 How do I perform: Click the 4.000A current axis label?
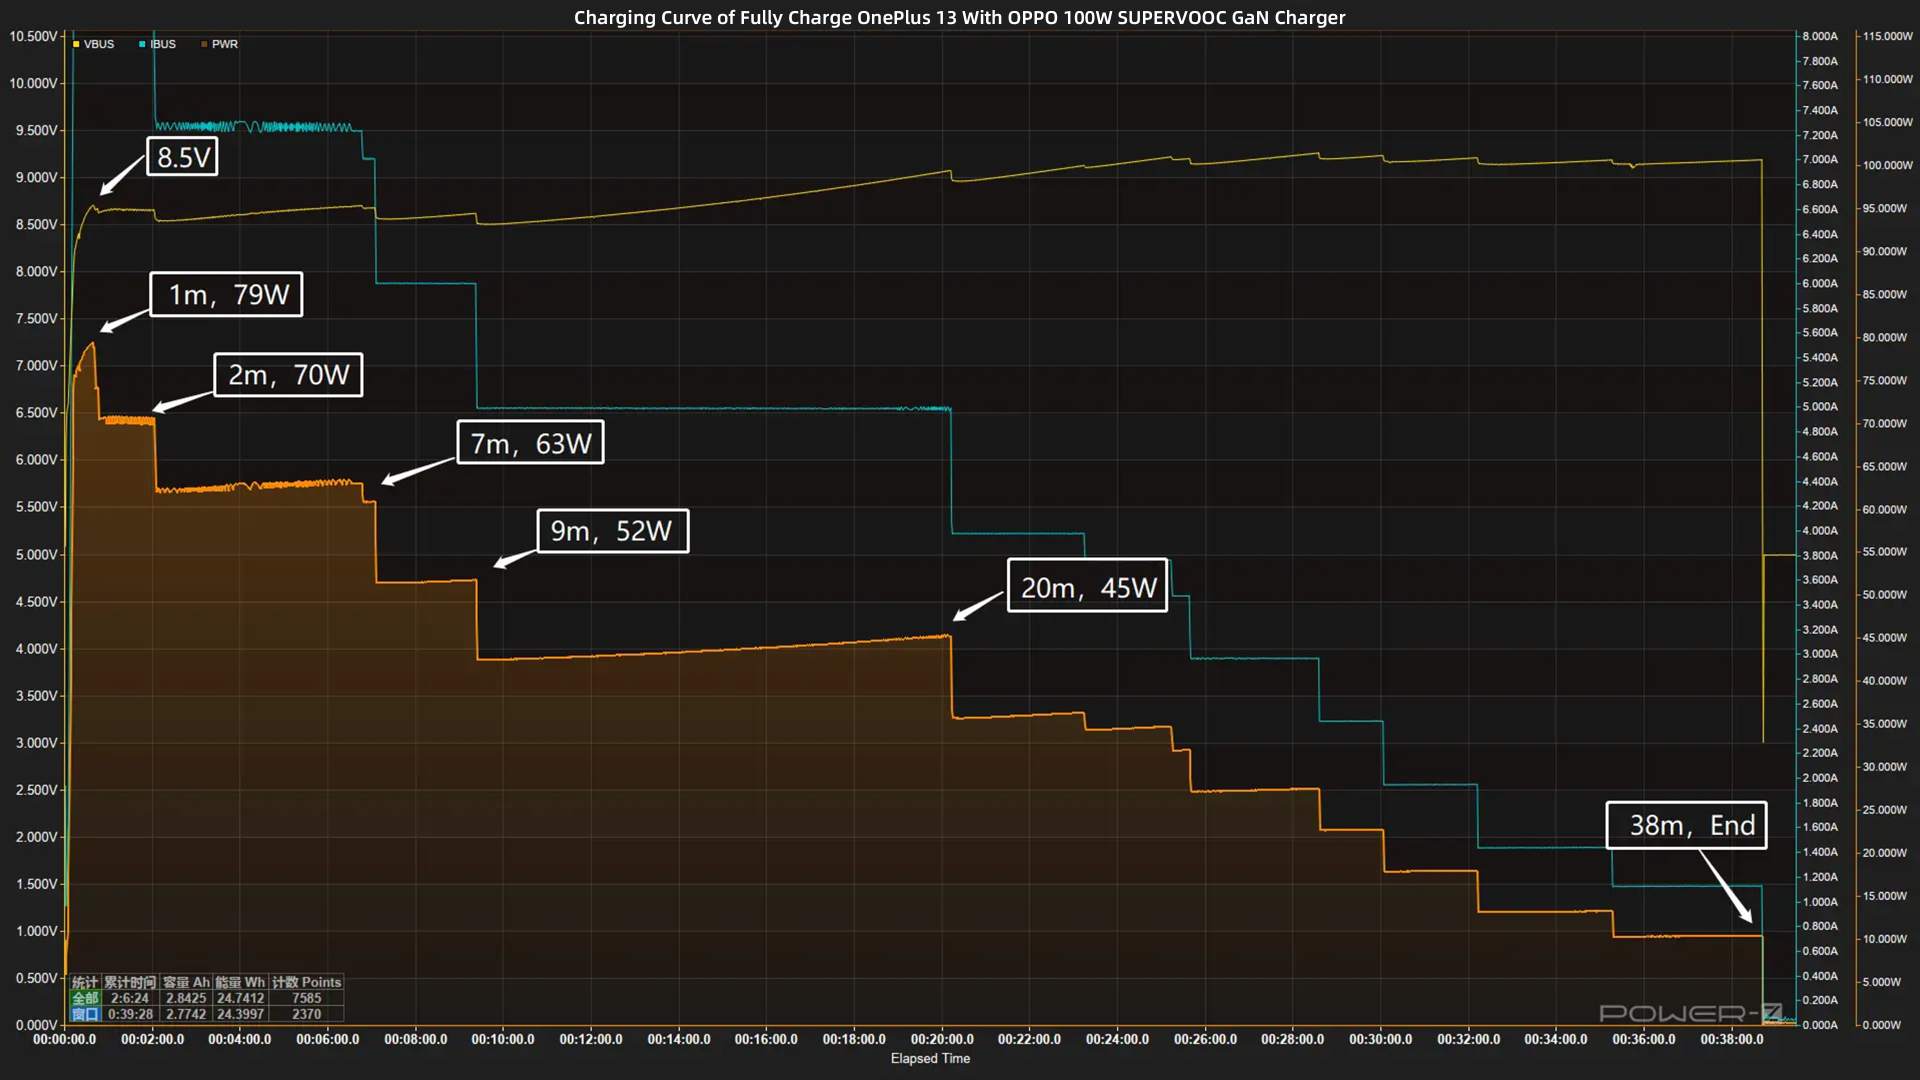1820,530
